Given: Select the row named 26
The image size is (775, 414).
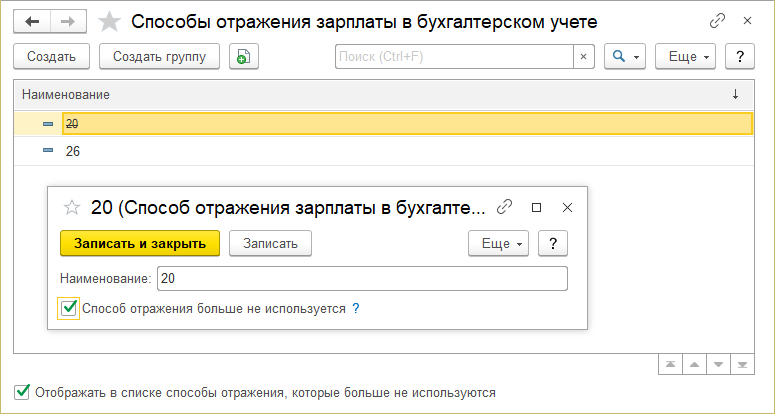Looking at the screenshot, I should pyautogui.click(x=72, y=151).
